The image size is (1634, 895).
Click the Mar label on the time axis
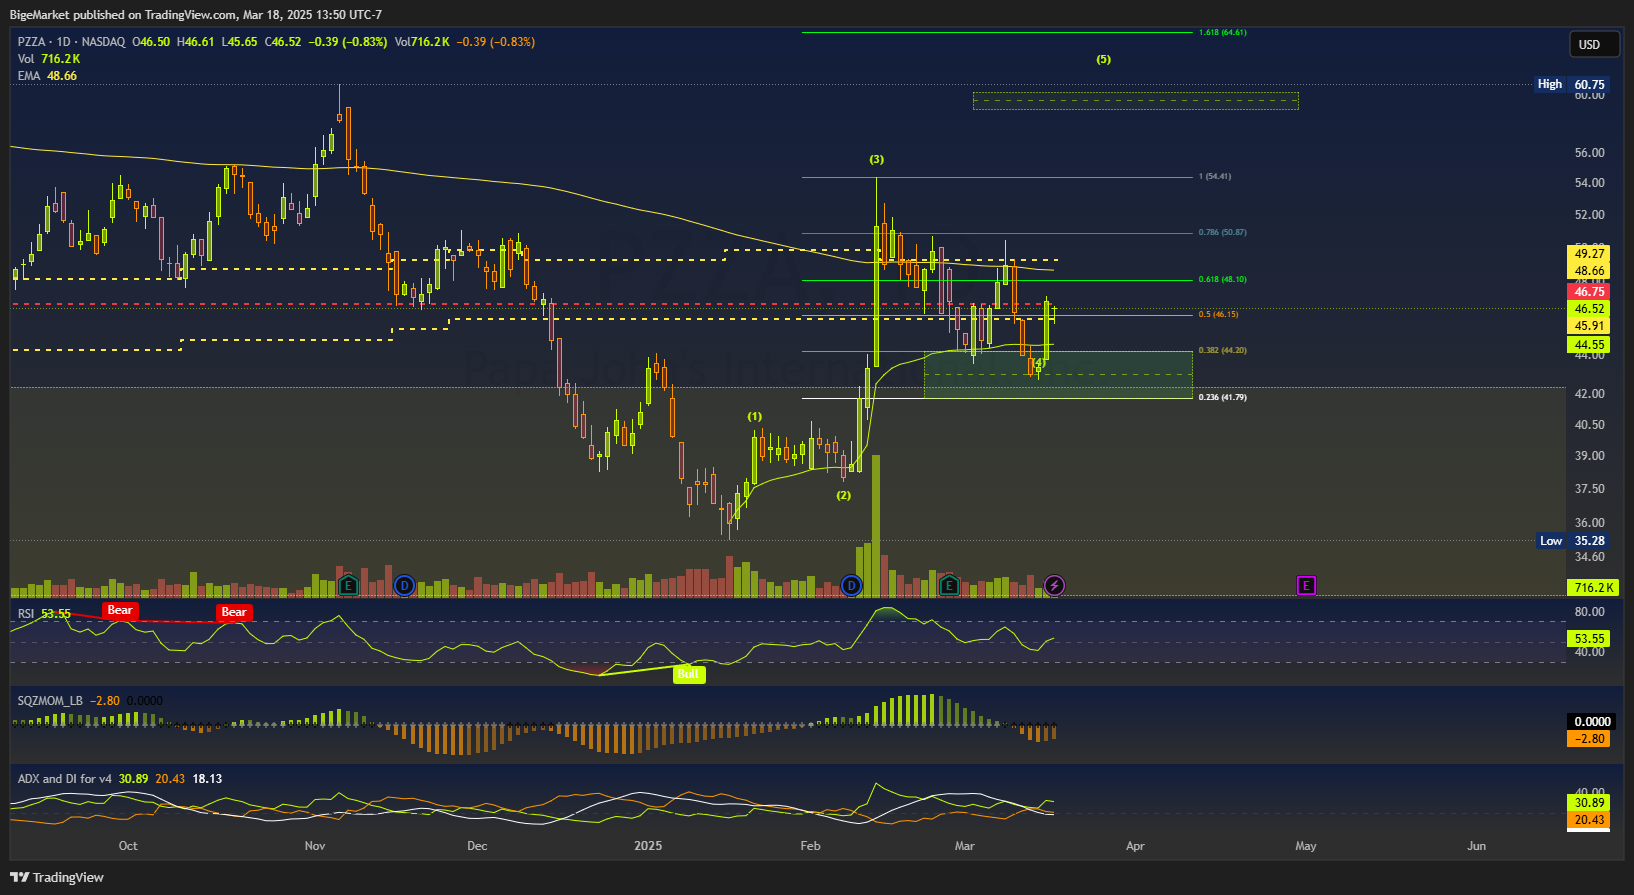(x=964, y=846)
